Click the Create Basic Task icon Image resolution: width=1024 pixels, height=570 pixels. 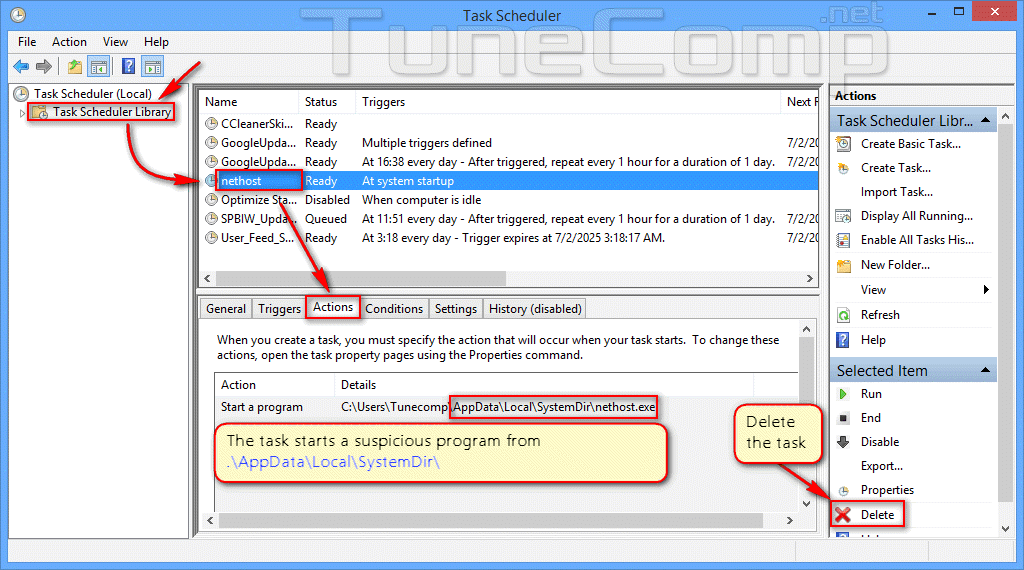[x=844, y=144]
